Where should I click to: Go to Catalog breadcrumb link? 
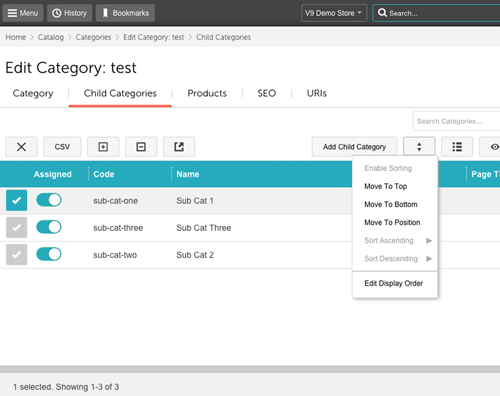51,37
